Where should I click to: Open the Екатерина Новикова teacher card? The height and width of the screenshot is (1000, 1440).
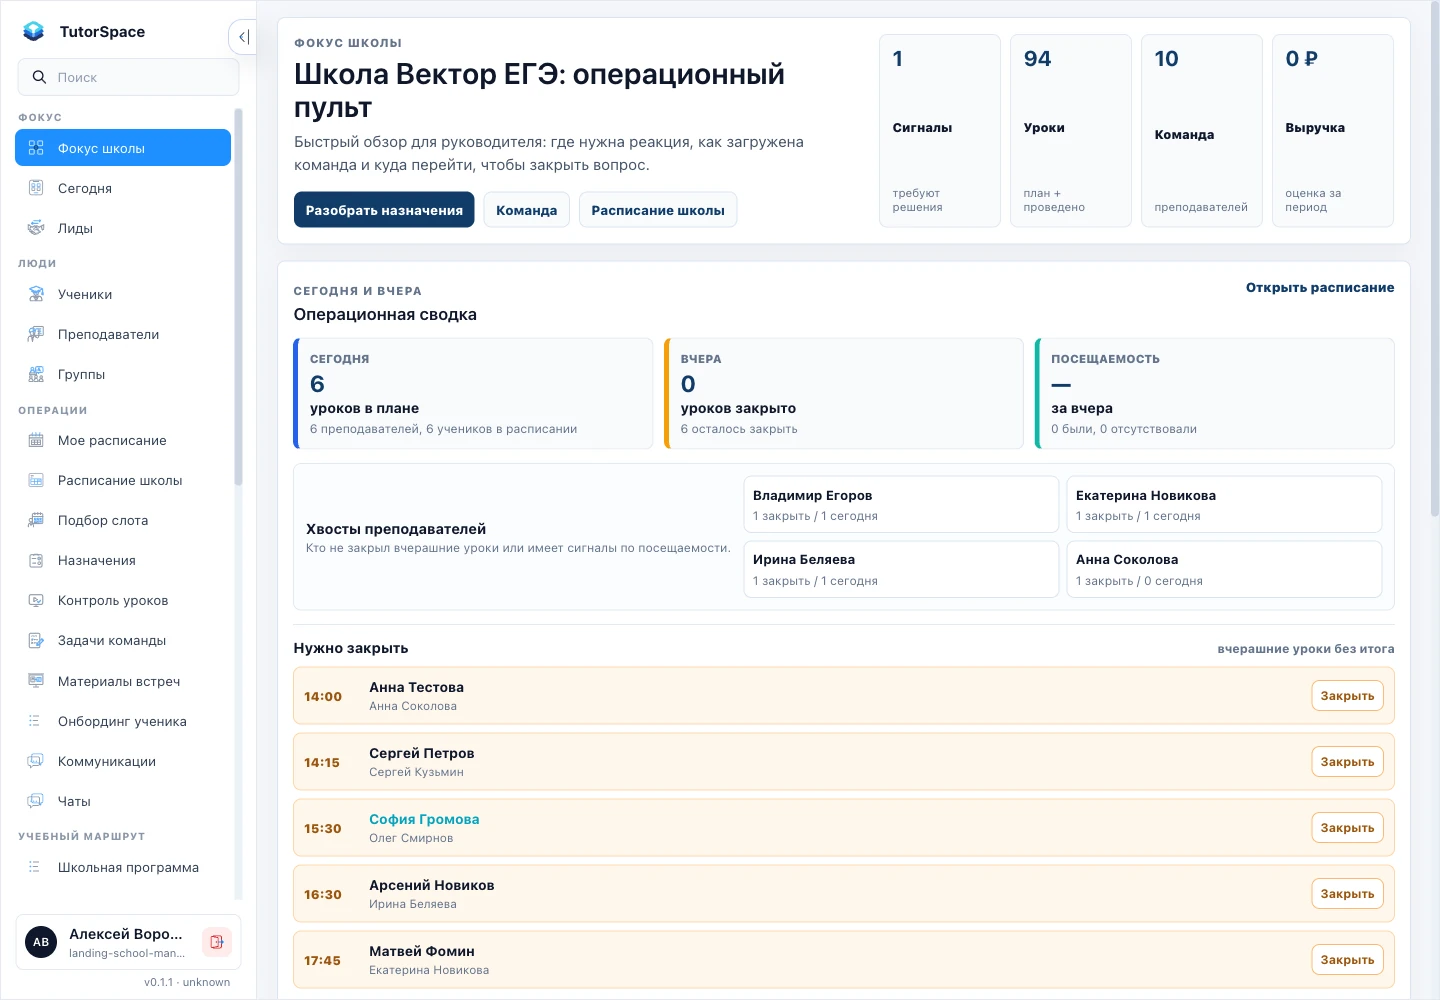tap(1224, 504)
